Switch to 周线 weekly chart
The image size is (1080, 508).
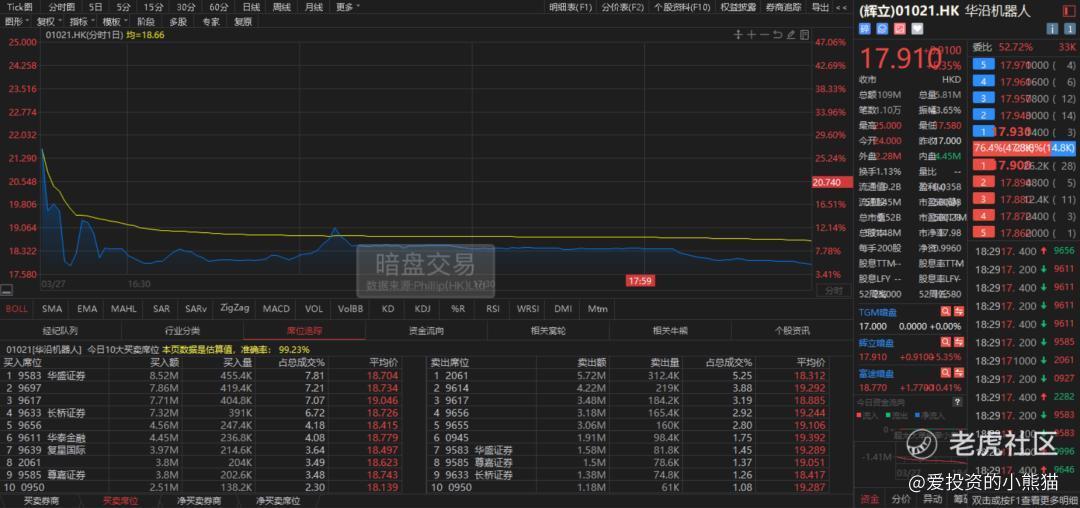(x=282, y=7)
